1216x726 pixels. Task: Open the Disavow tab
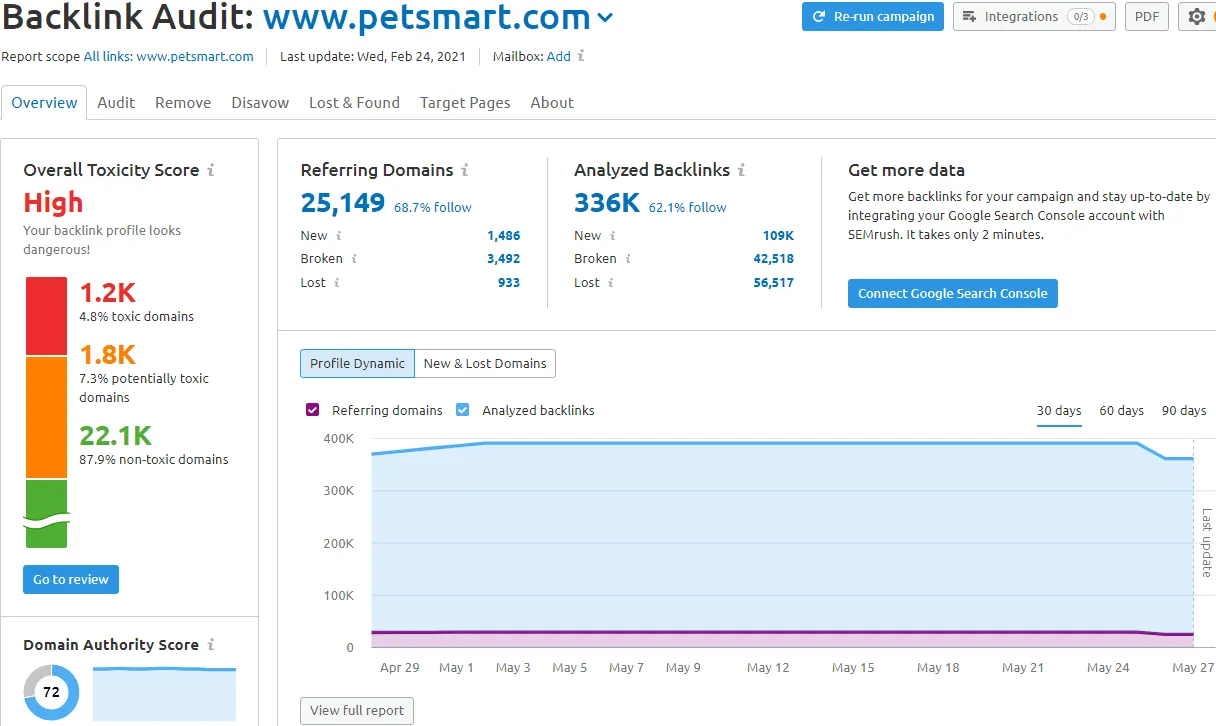pos(260,102)
